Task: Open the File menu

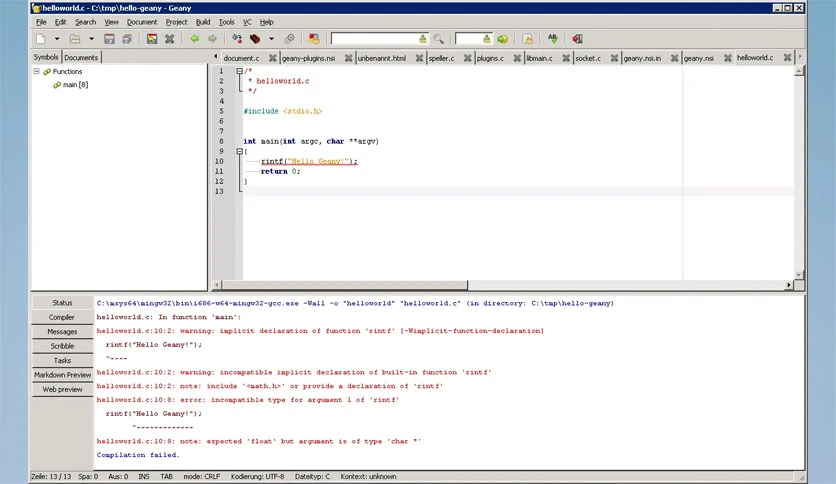Action: (x=41, y=22)
